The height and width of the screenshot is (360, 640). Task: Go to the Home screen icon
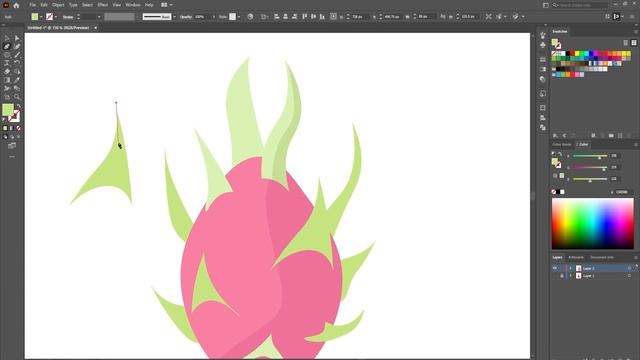pyautogui.click(x=16, y=5)
